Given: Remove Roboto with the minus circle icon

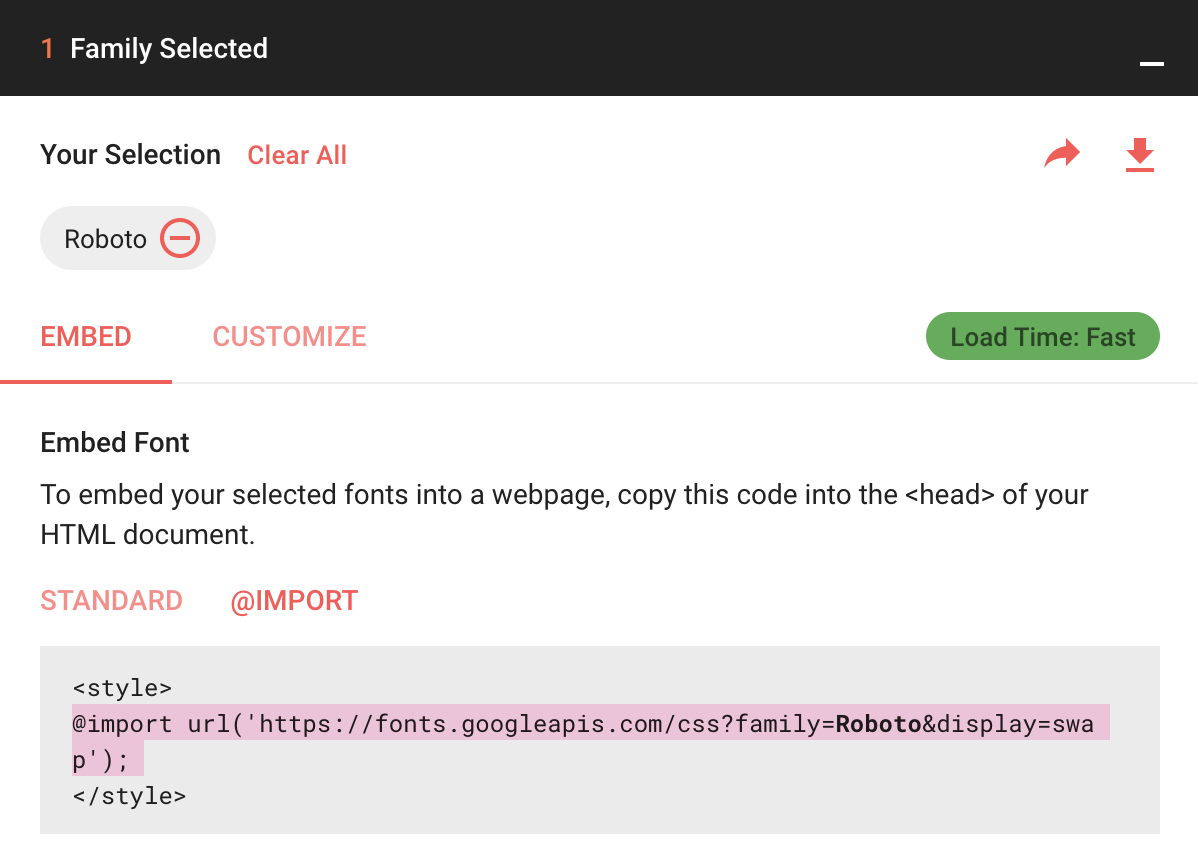Looking at the screenshot, I should click(x=181, y=238).
